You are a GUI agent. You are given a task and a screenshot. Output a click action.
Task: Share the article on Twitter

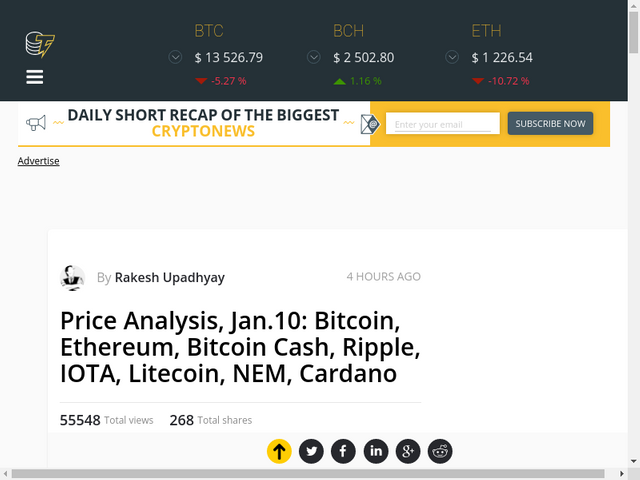(311, 452)
